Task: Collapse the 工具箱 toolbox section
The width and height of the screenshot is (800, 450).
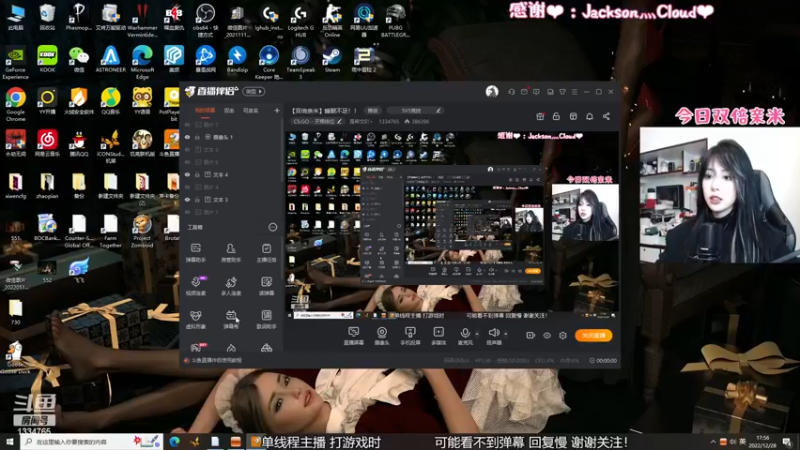Action: [272, 227]
